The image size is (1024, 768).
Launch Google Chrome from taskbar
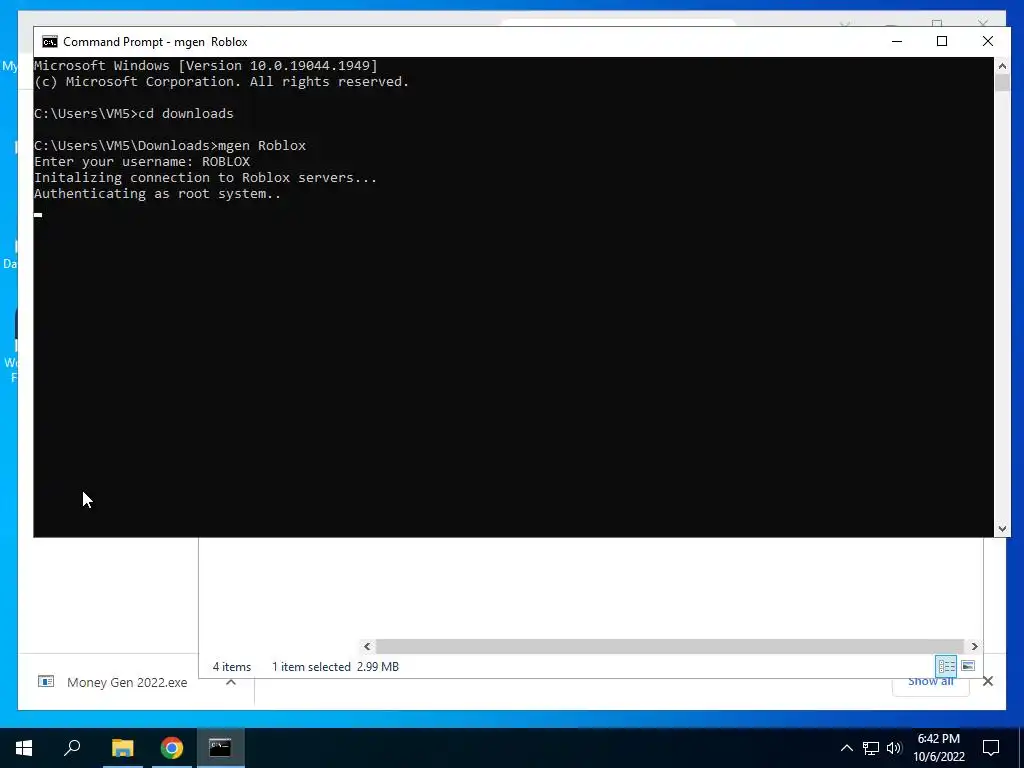point(171,748)
